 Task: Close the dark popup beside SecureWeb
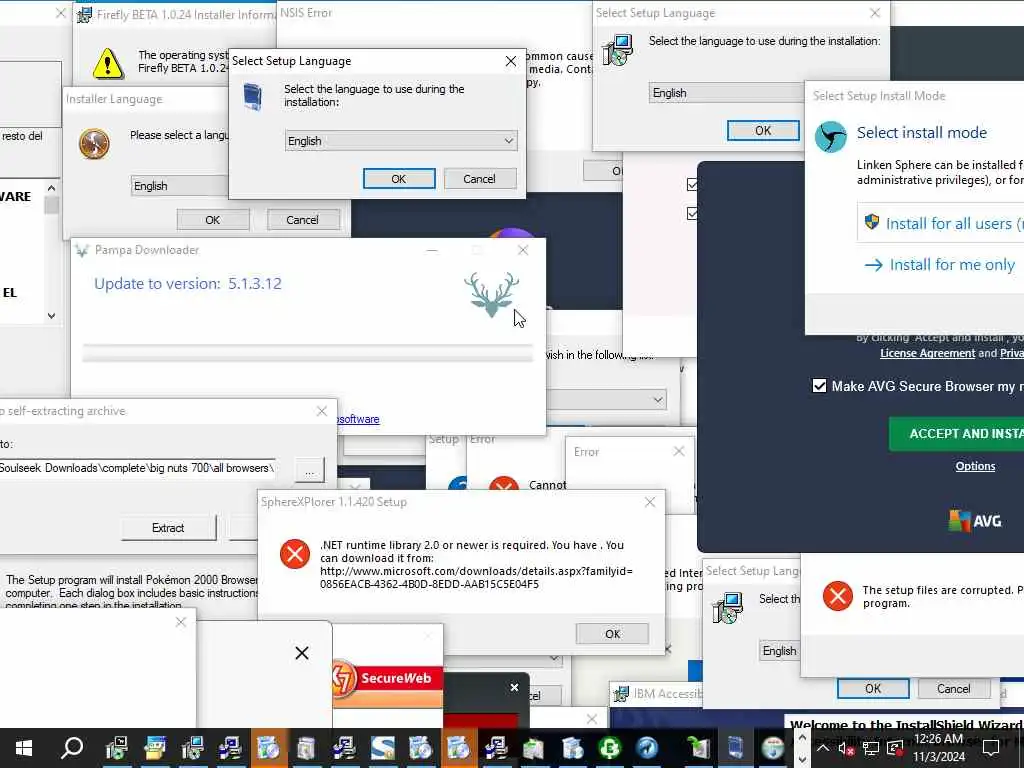[x=515, y=688]
